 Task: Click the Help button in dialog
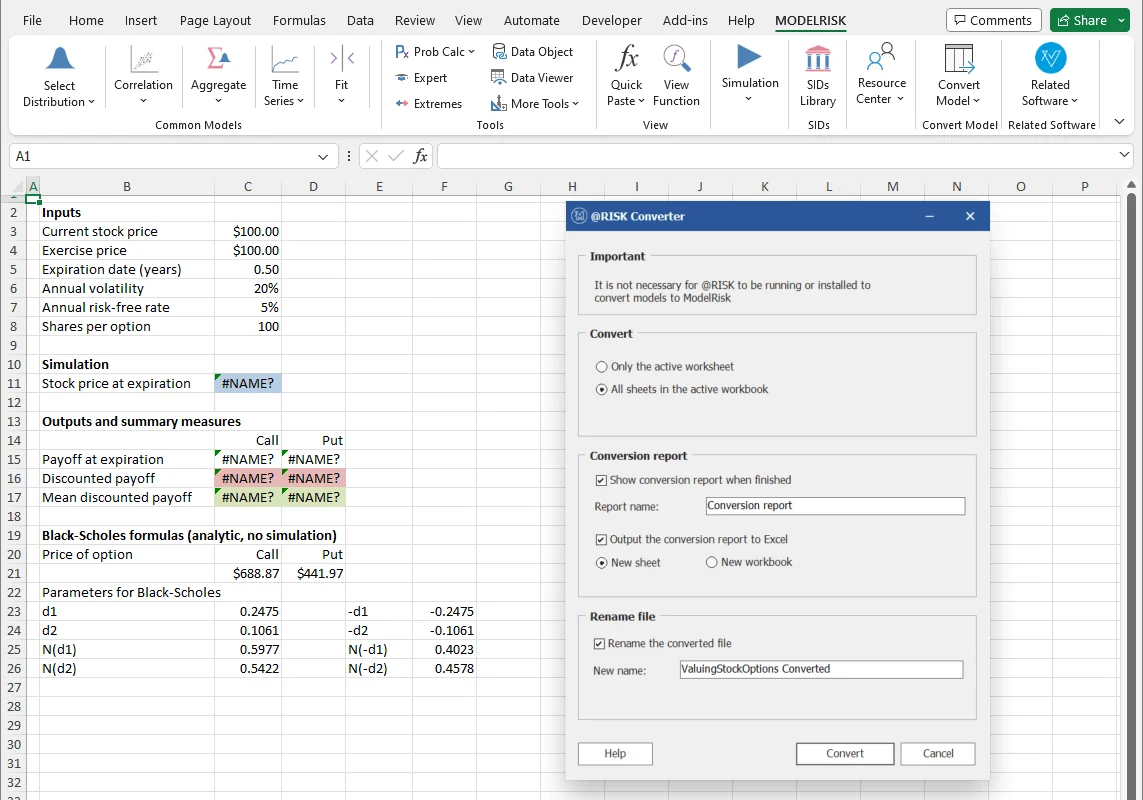click(615, 754)
